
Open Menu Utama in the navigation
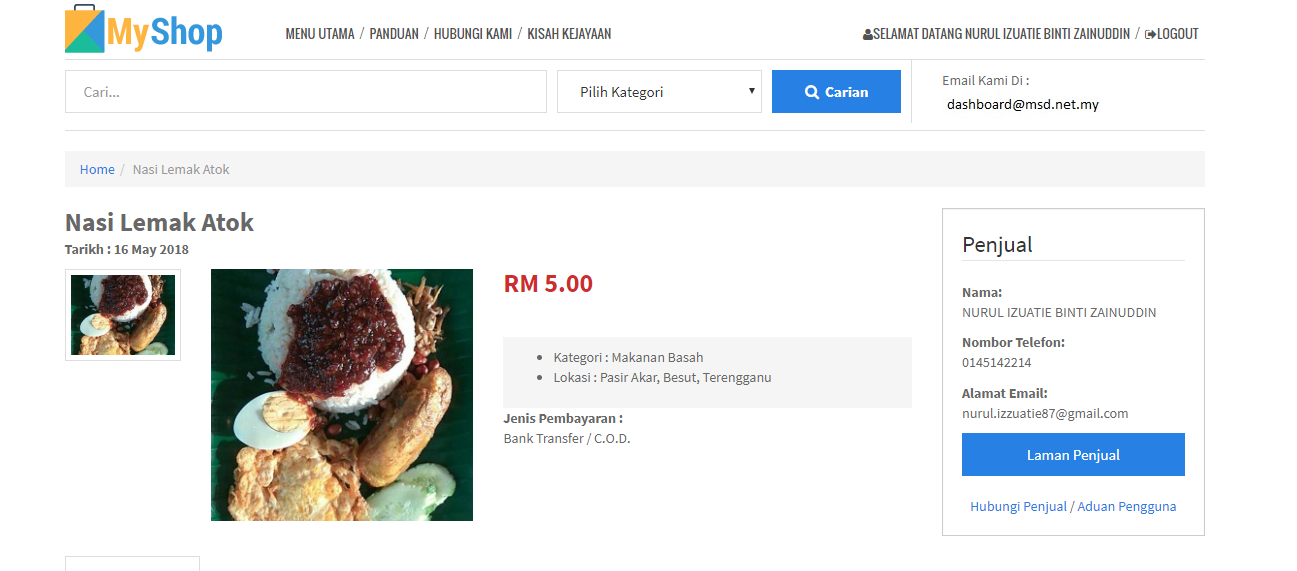point(320,34)
